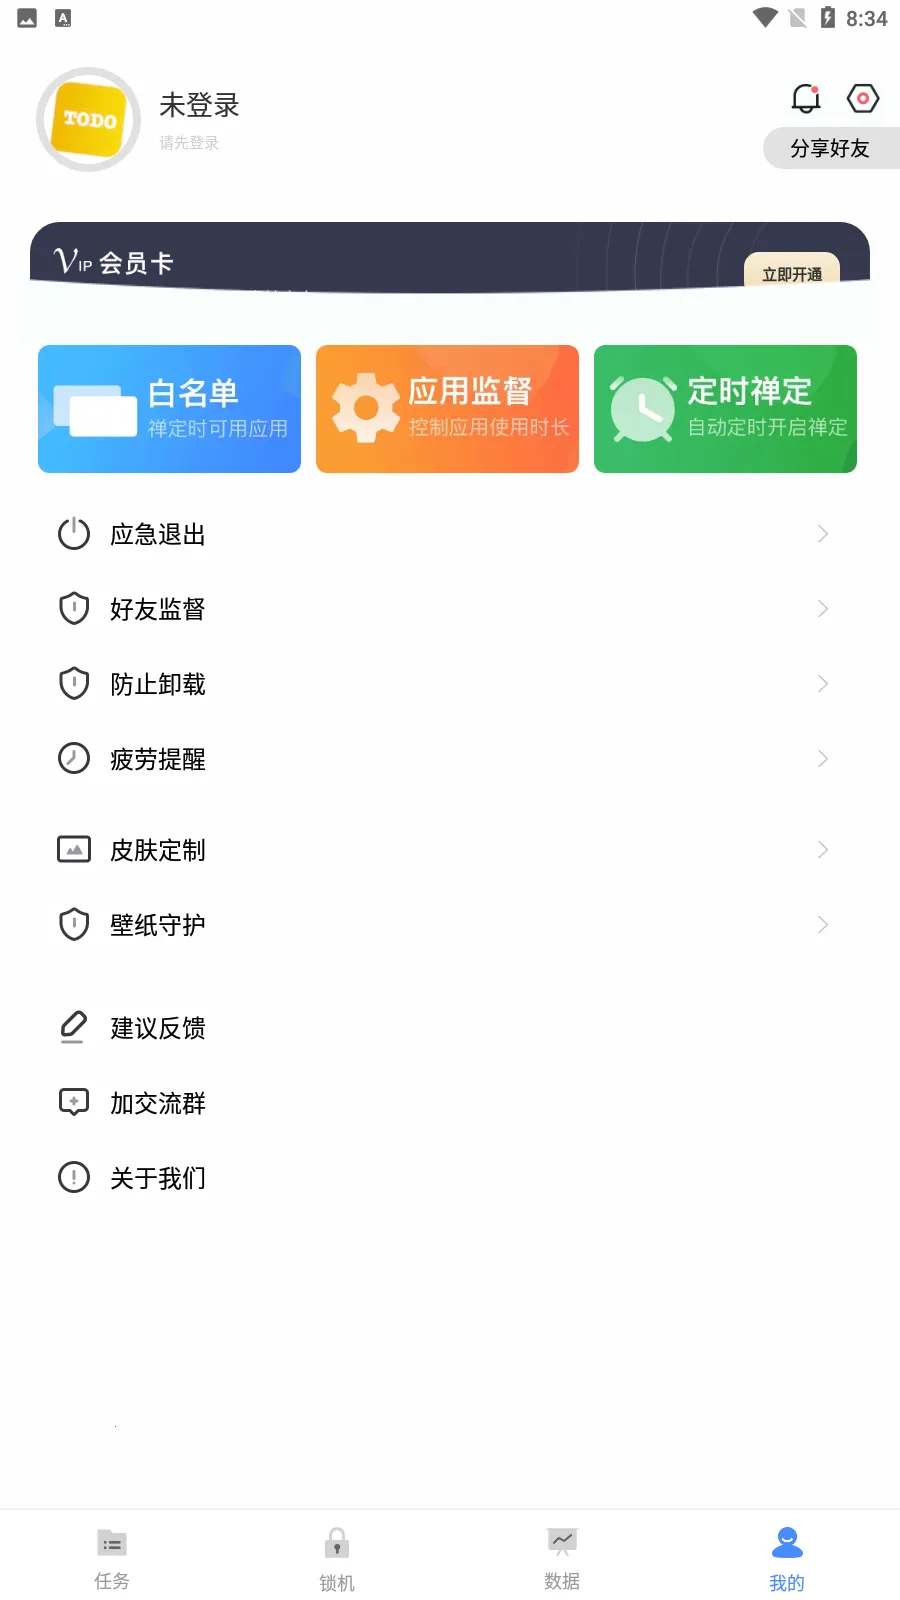Tap the info icon beside 关于我们
The image size is (900, 1600).
click(x=74, y=1177)
